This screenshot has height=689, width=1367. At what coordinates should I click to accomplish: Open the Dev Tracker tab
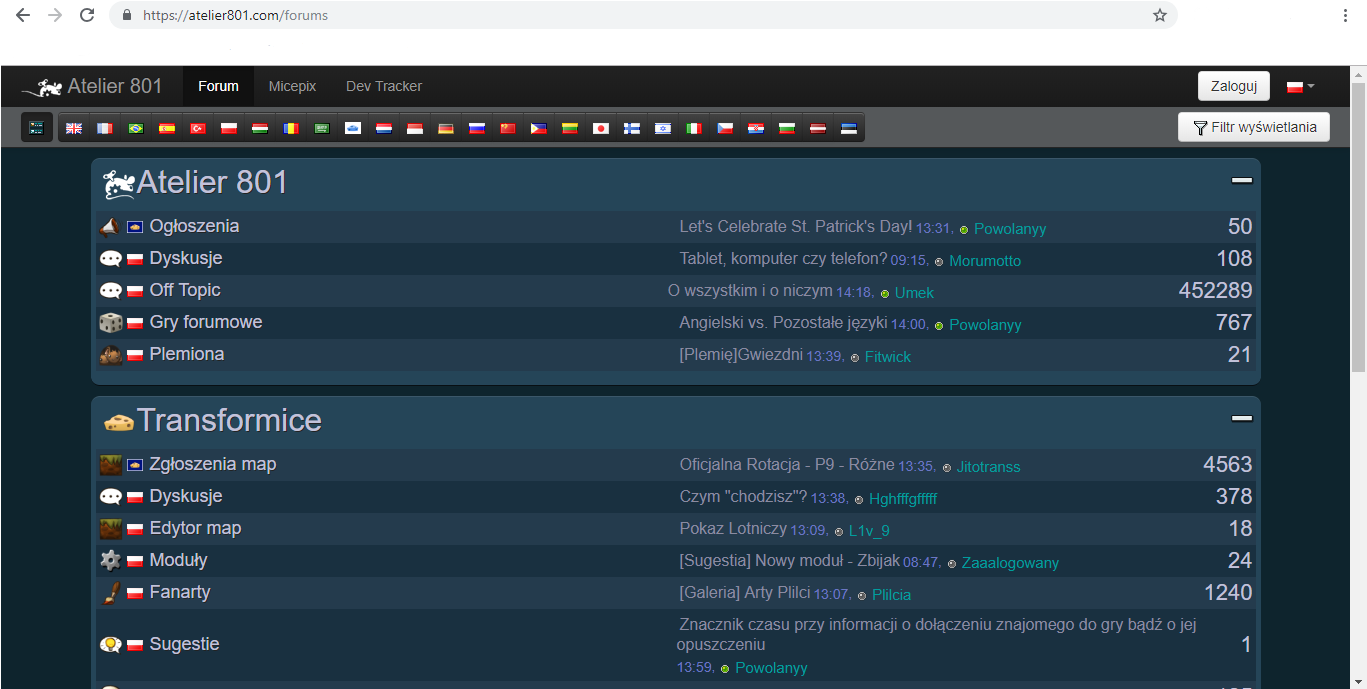(384, 87)
